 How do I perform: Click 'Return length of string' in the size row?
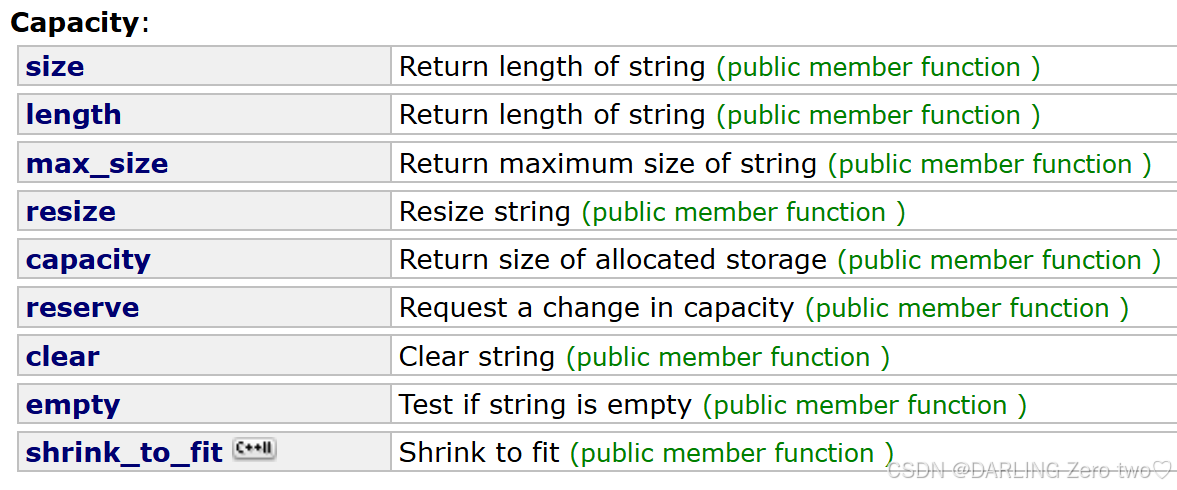551,67
